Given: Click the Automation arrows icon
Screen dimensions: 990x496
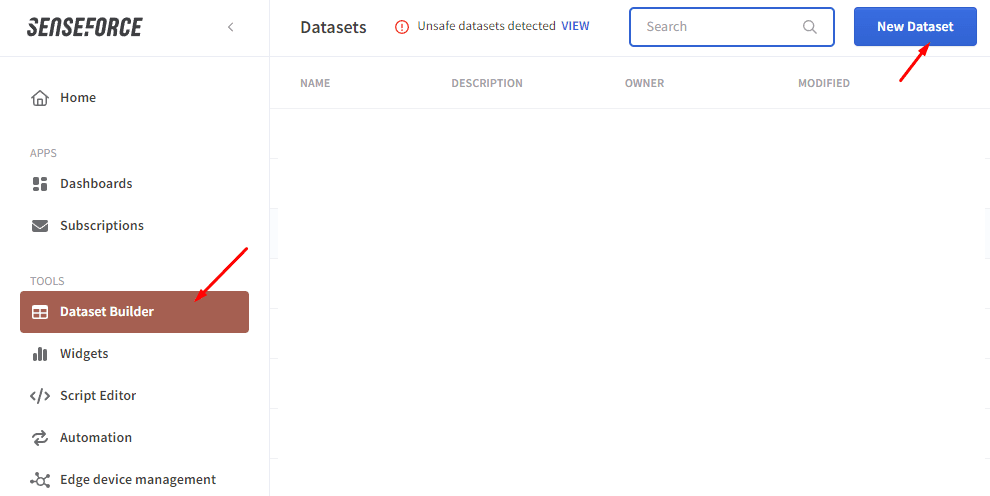Looking at the screenshot, I should (40, 438).
